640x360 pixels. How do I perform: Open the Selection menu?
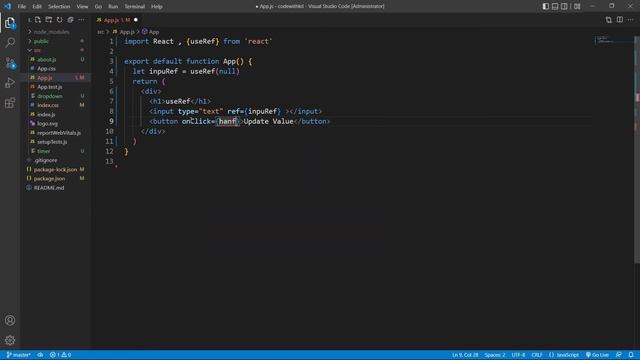point(59,7)
